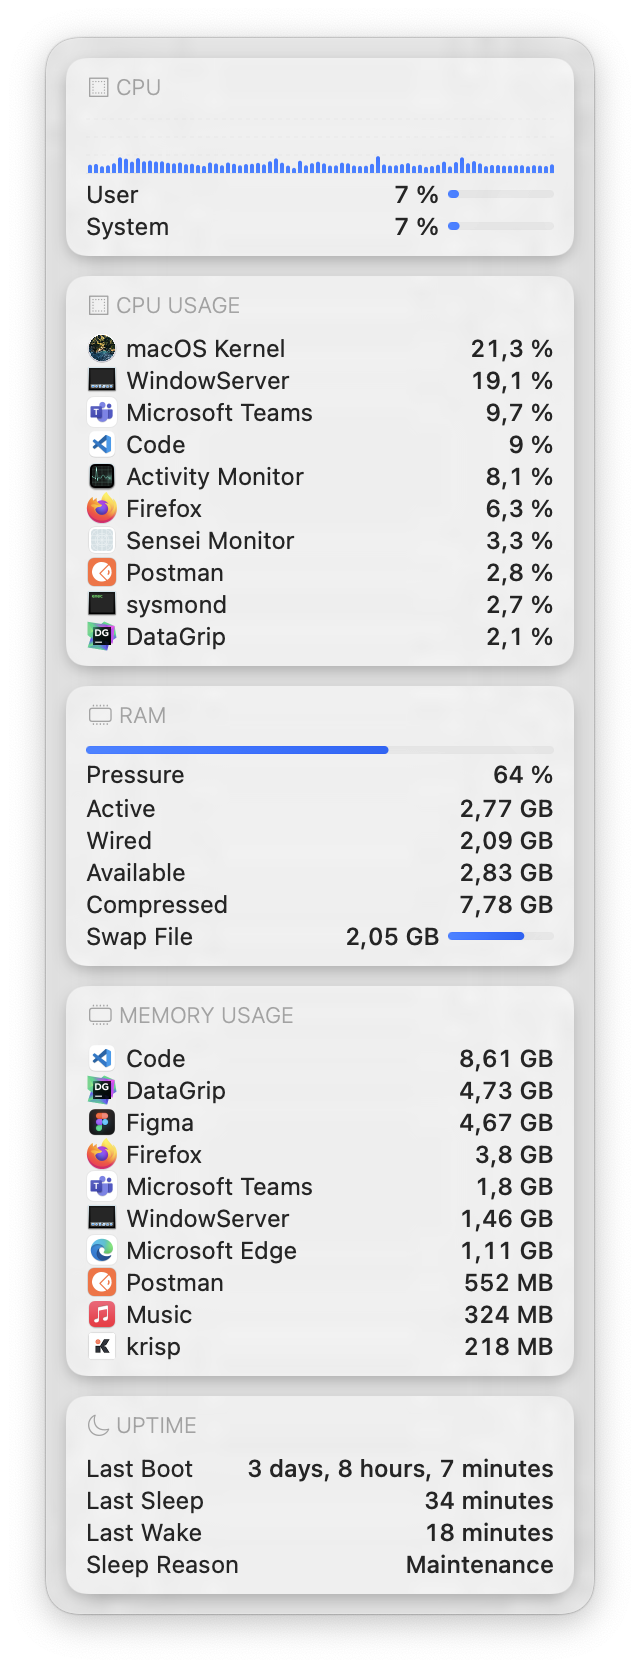Click the Music app icon
This screenshot has width=640, height=1668.
pyautogui.click(x=103, y=1314)
